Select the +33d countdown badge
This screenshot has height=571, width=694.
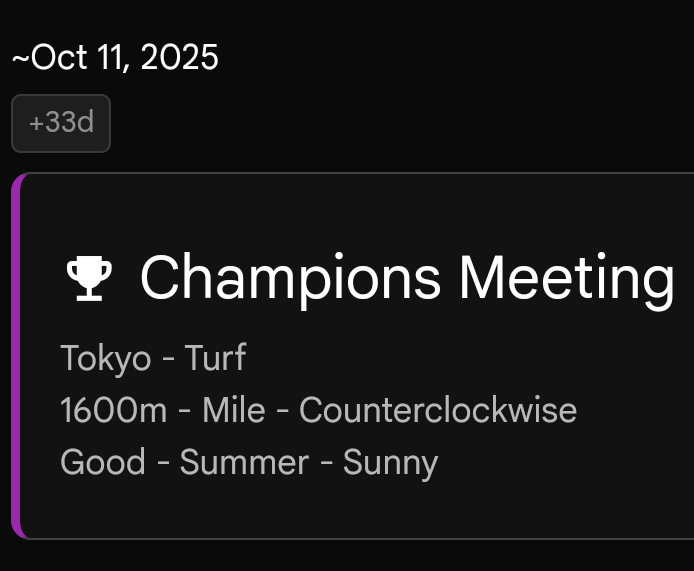tap(61, 123)
